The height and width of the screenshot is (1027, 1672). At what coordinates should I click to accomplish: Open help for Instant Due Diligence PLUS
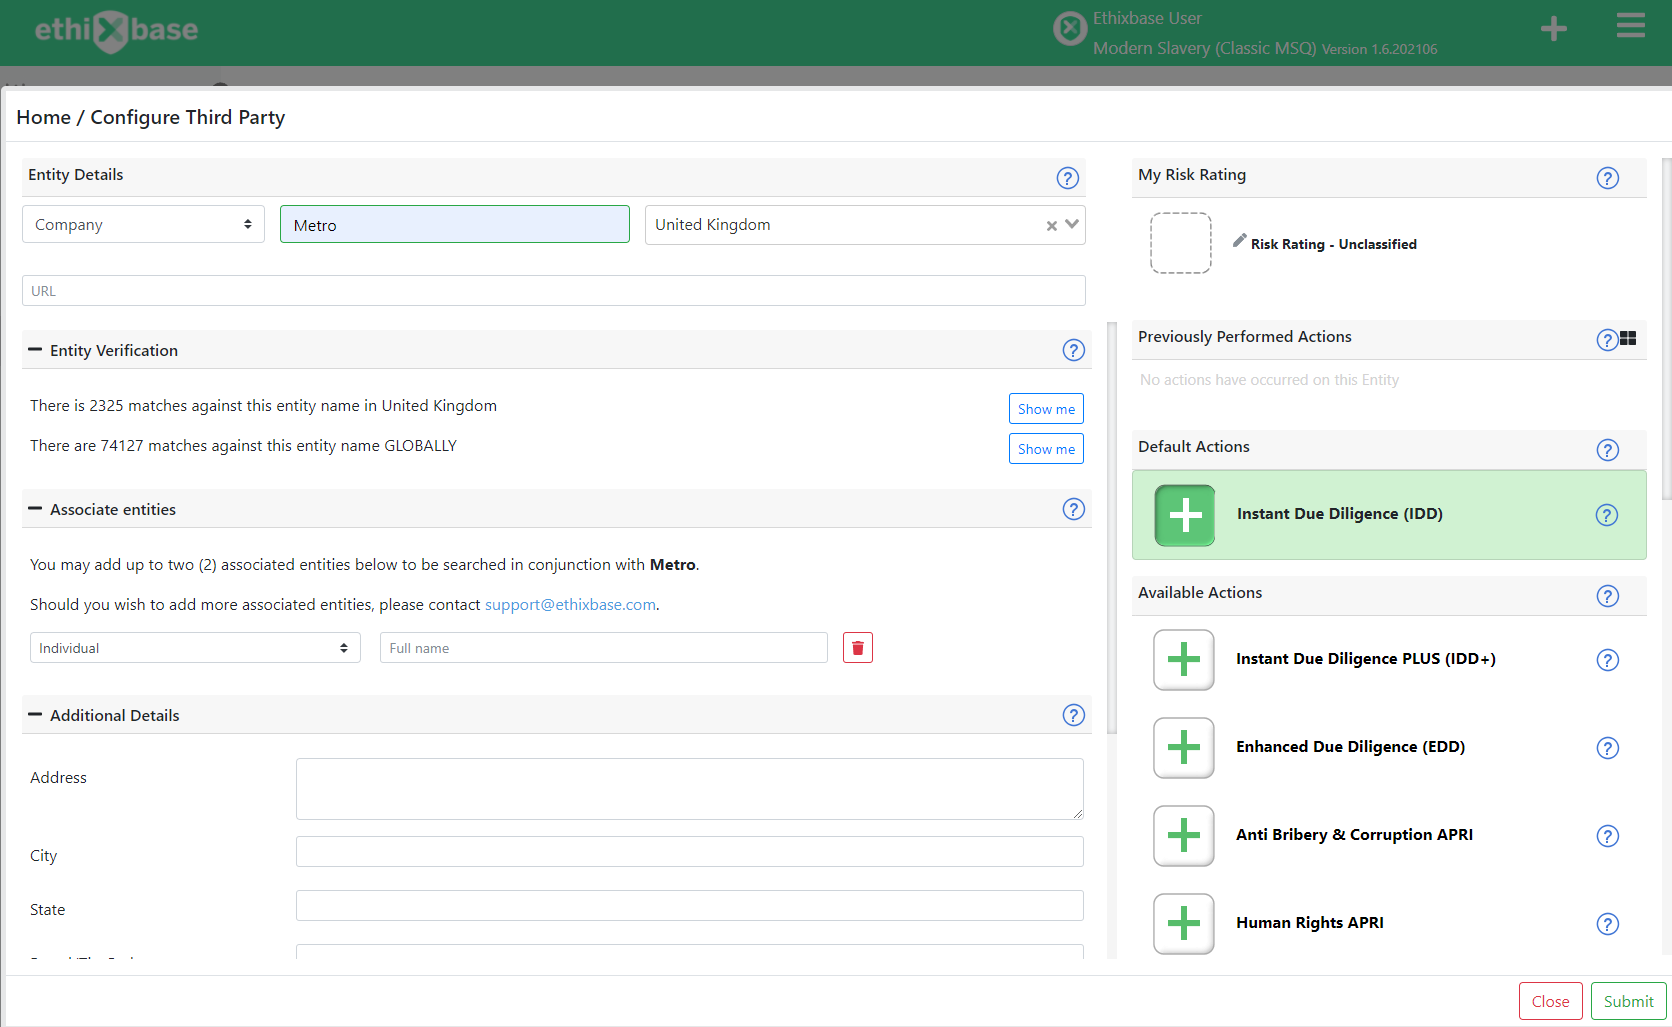coord(1607,660)
